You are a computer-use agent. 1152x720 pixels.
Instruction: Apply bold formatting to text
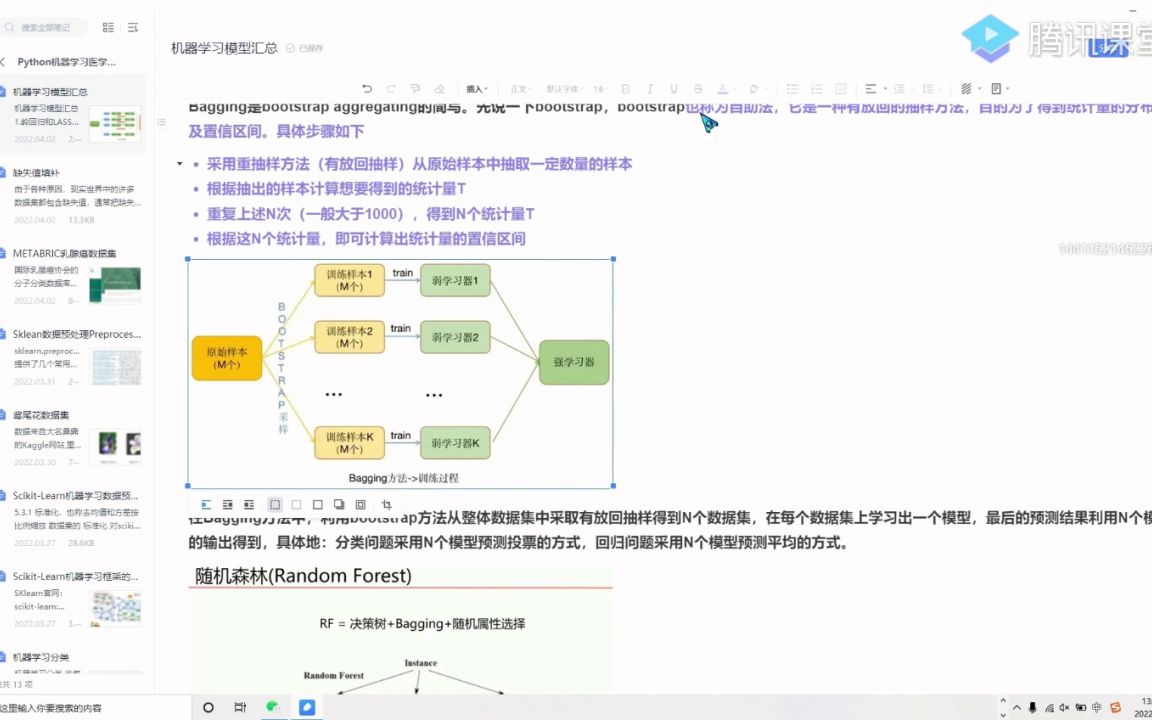coord(626,89)
